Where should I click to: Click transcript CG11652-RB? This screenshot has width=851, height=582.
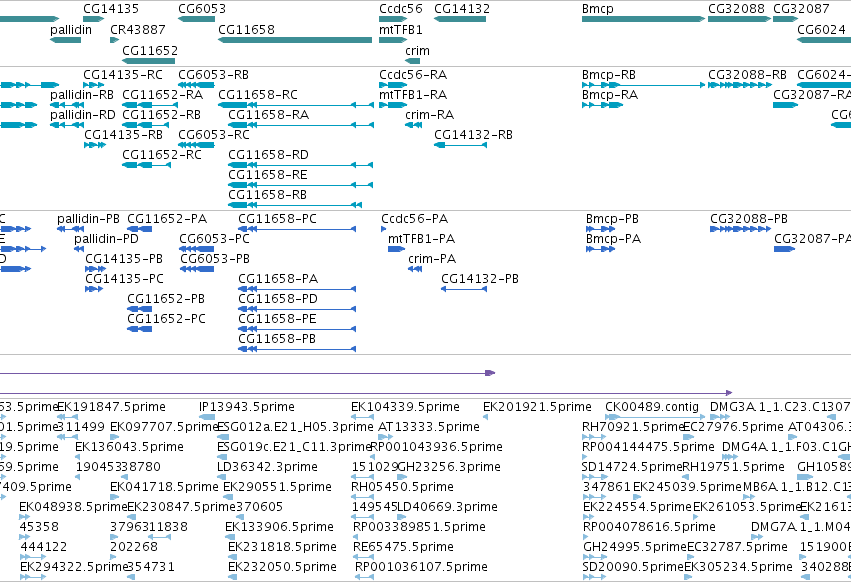pos(147,125)
